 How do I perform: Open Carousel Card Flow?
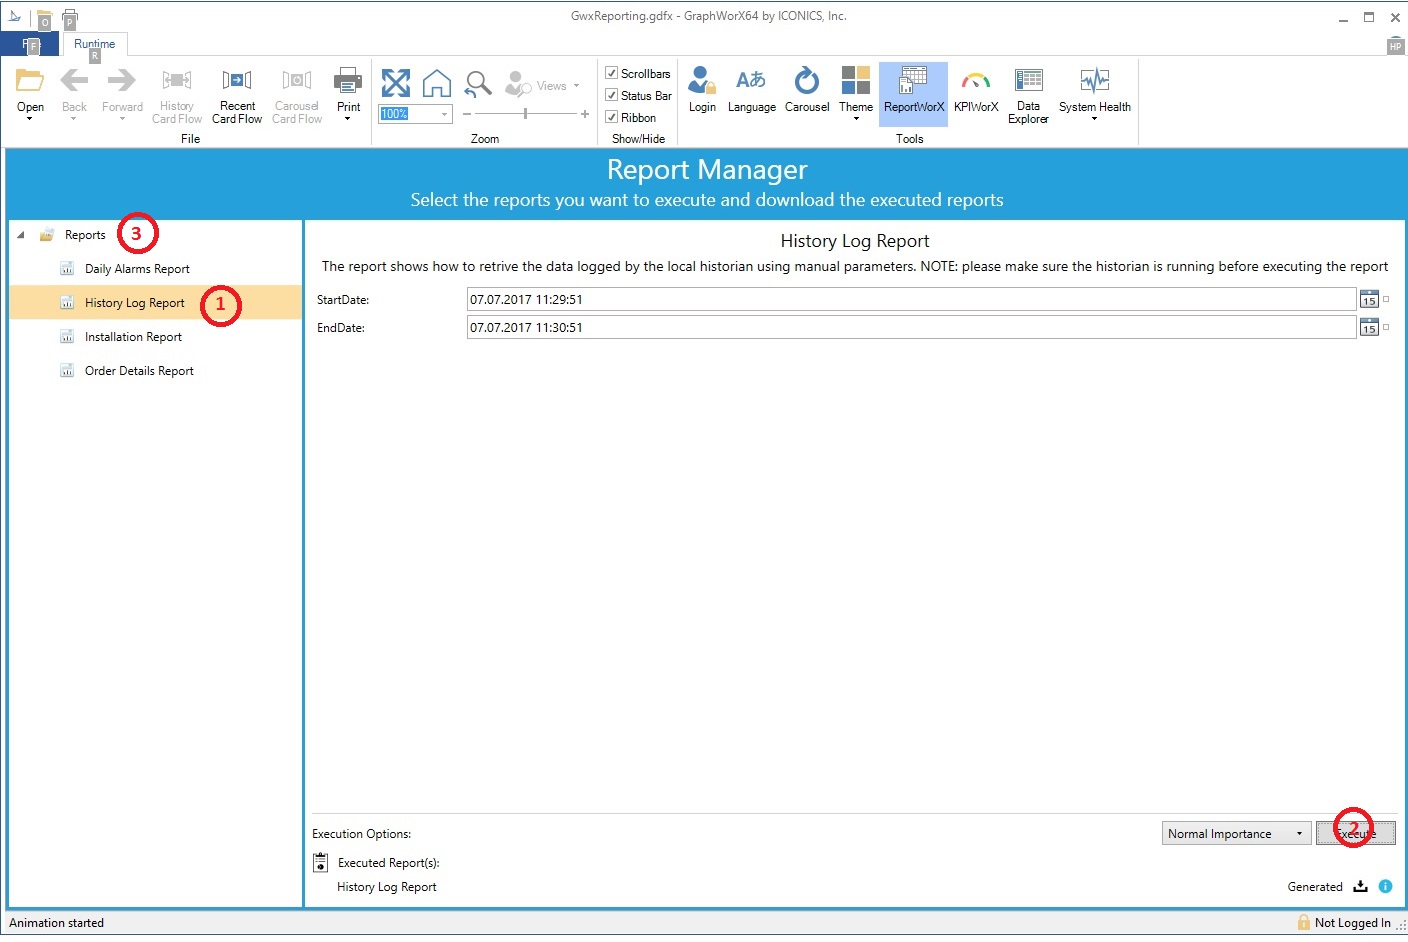pyautogui.click(x=297, y=96)
